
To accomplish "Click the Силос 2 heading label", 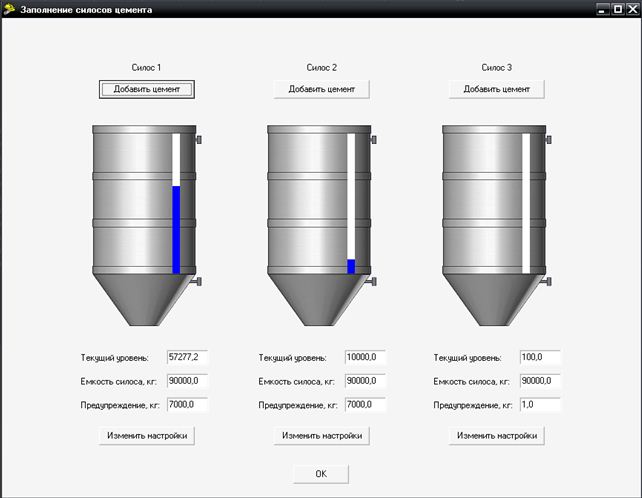I will pos(321,68).
